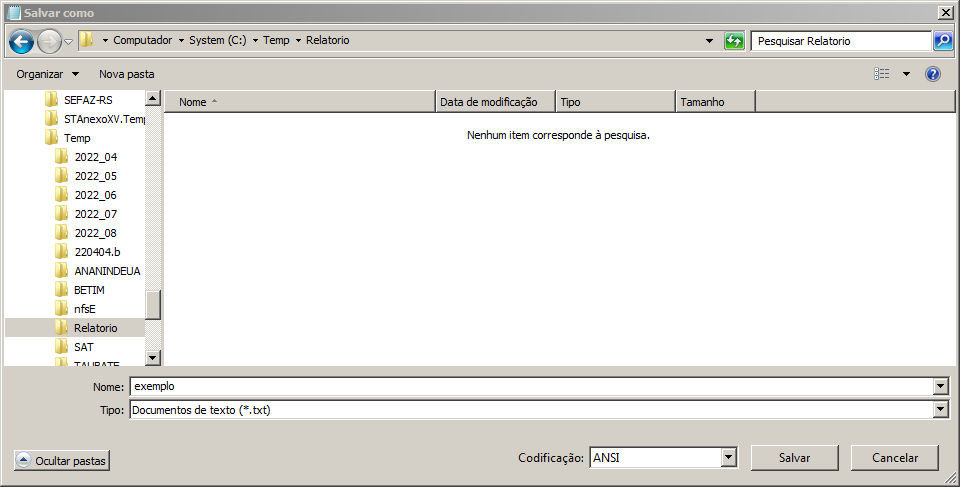This screenshot has height=487, width=960.
Task: Click System (C:) in the breadcrumb
Action: coord(217,40)
